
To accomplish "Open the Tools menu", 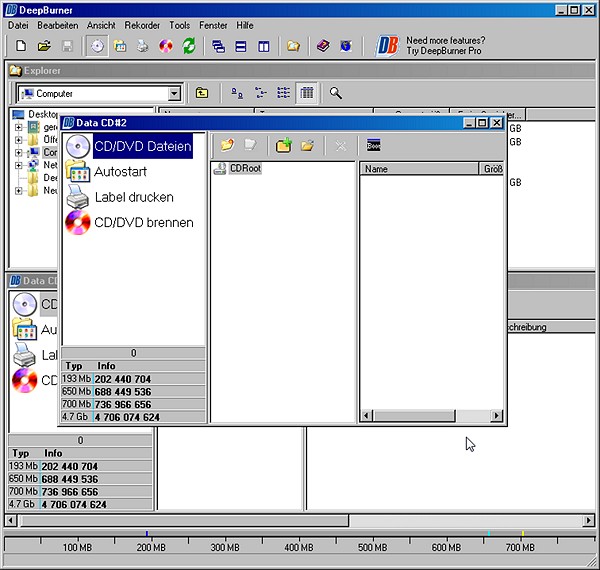I will pos(179,25).
